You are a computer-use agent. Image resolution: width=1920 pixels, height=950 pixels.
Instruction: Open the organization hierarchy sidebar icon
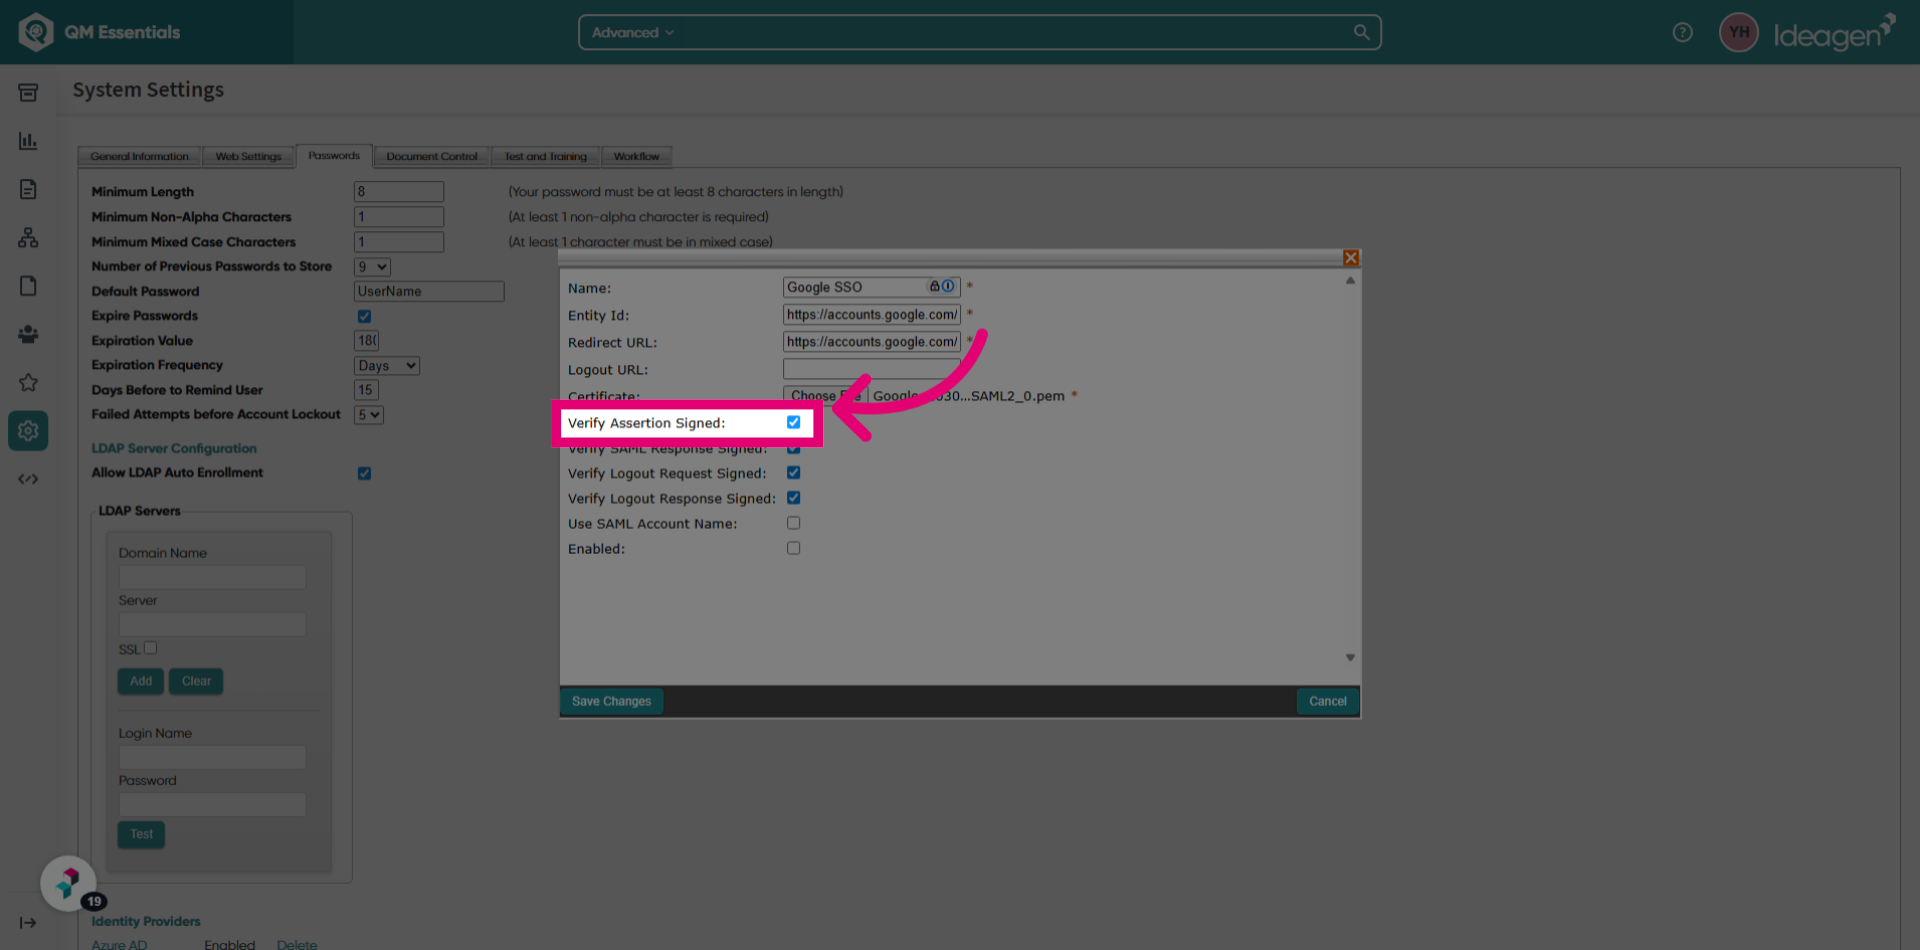(x=28, y=237)
